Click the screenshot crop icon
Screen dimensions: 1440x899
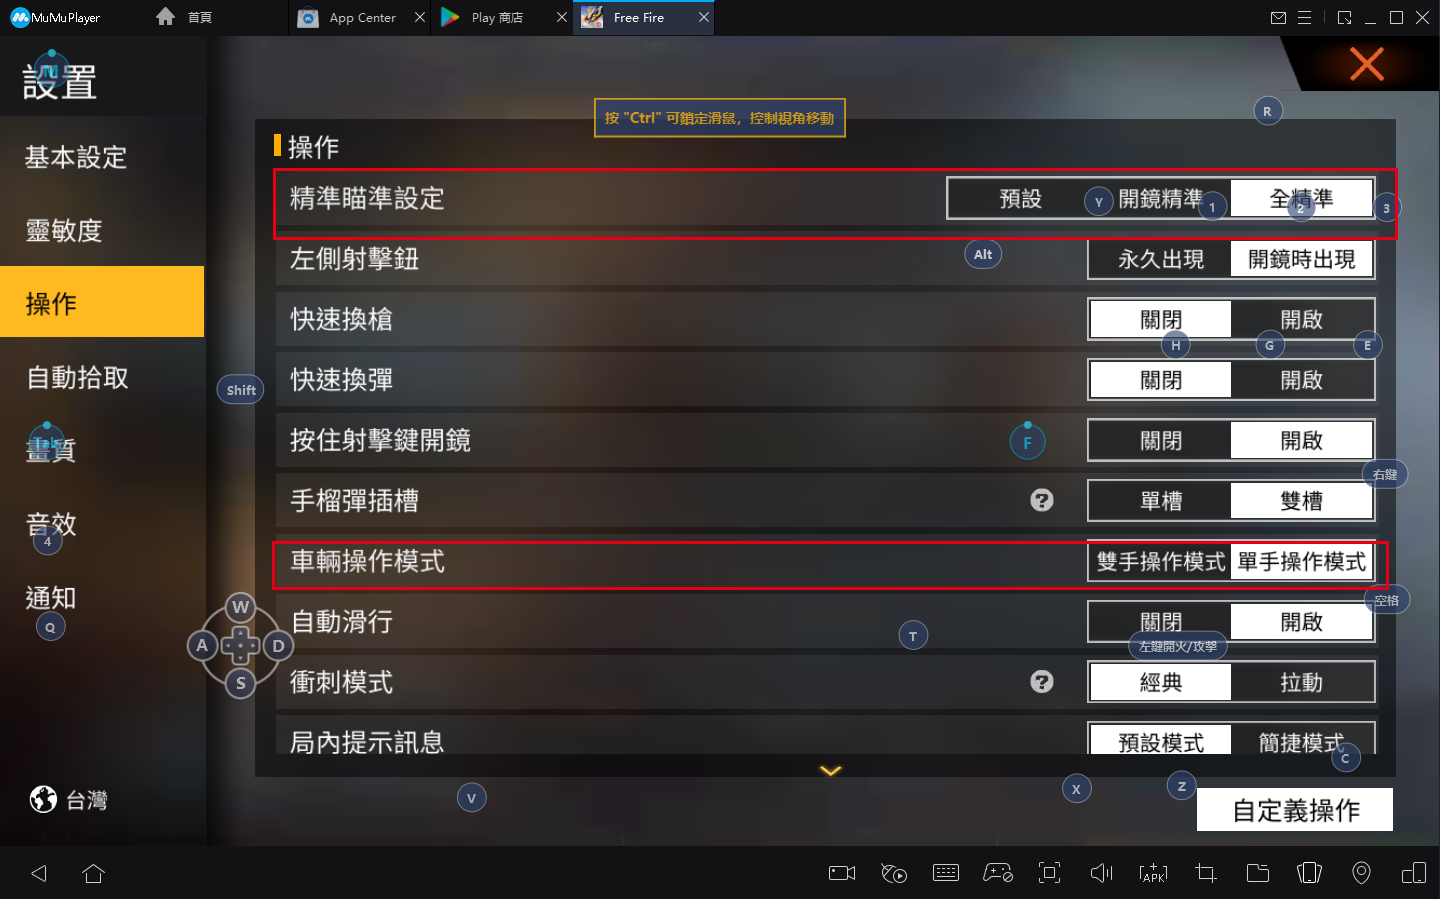pyautogui.click(x=1206, y=873)
